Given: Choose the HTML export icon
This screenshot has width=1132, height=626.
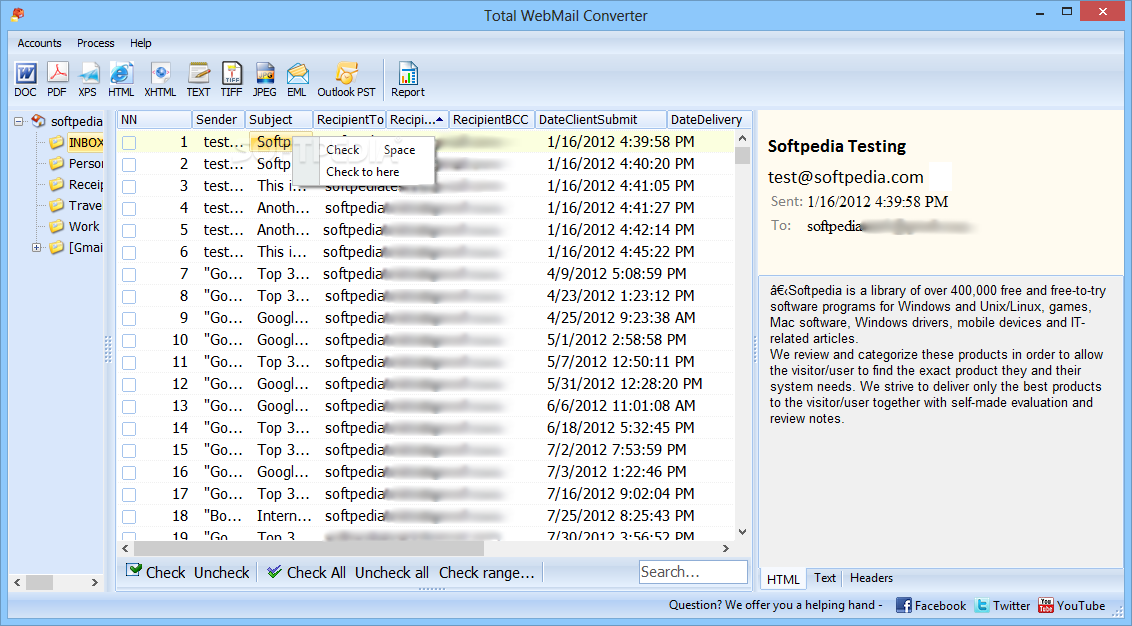Looking at the screenshot, I should tap(121, 79).
